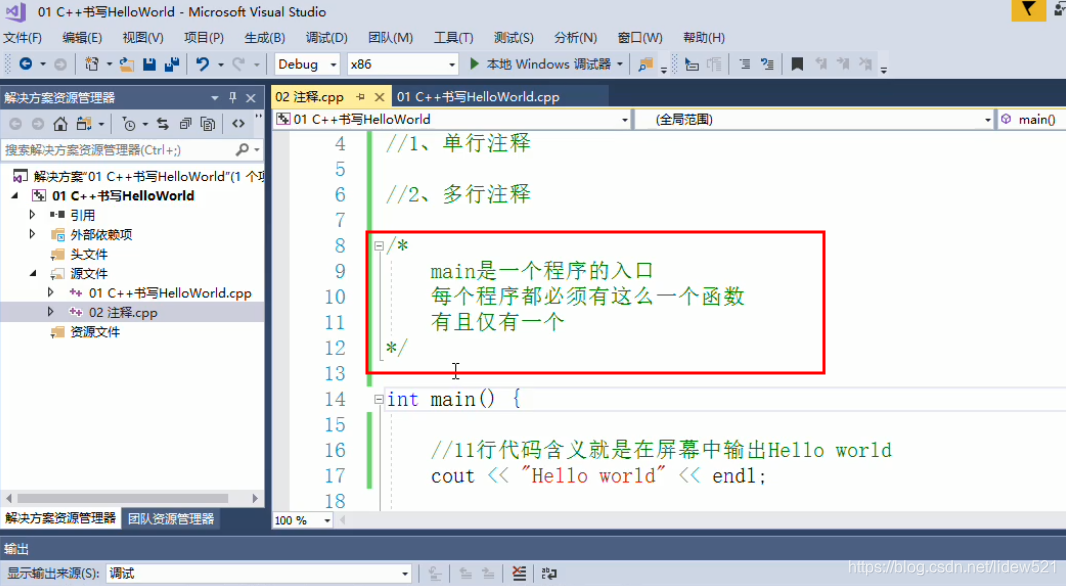Select the 解决方案资源管理器 bottom tab
Screen dimensions: 1066x586
tap(61, 519)
